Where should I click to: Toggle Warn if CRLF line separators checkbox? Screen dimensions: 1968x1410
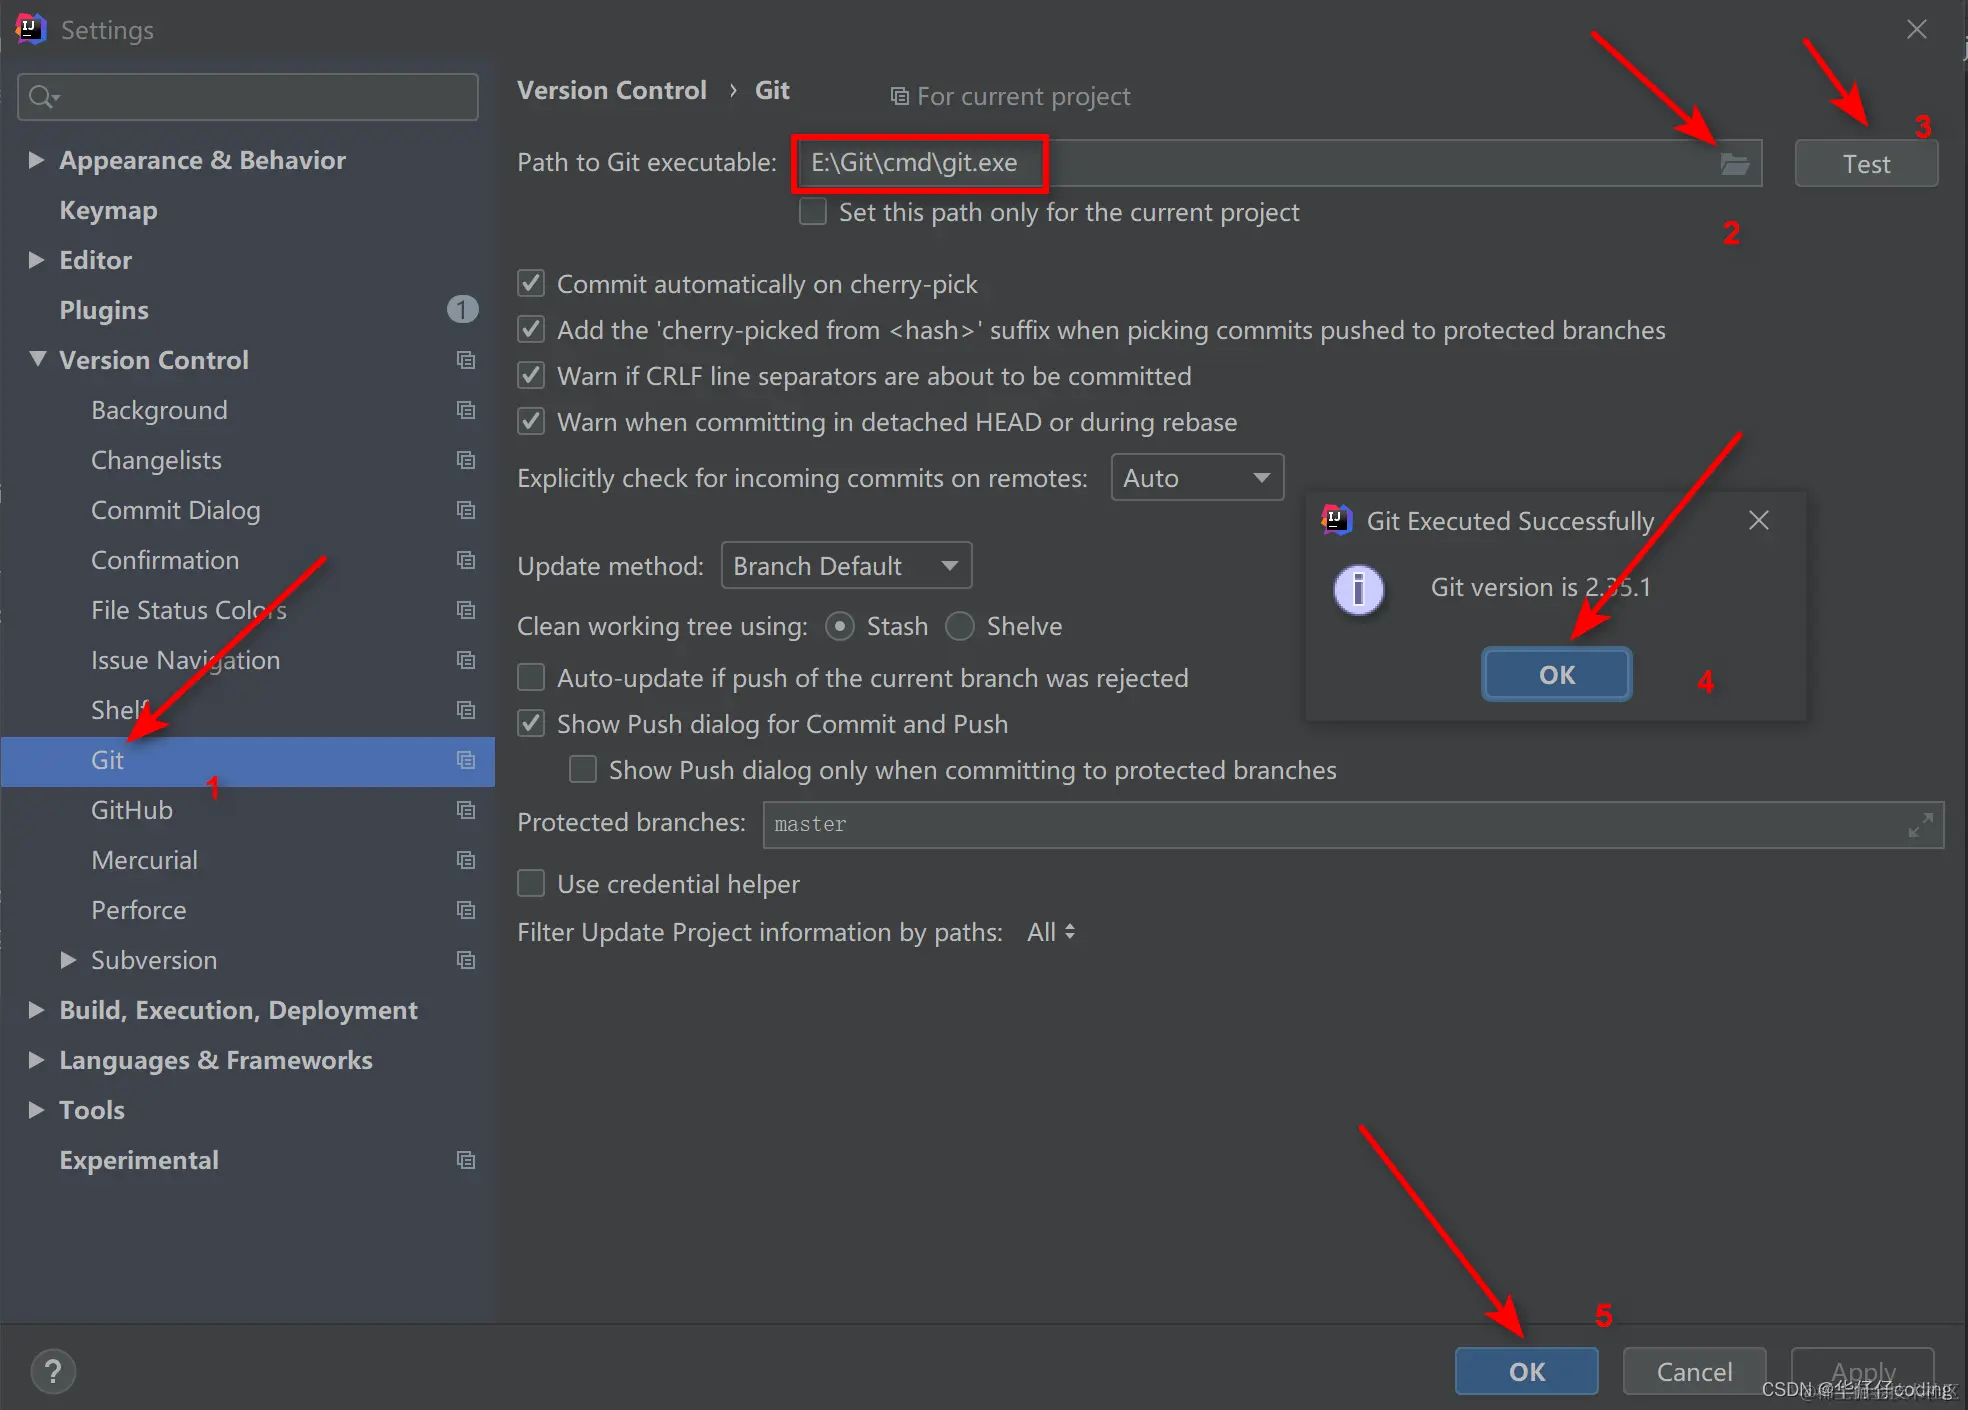(x=531, y=376)
